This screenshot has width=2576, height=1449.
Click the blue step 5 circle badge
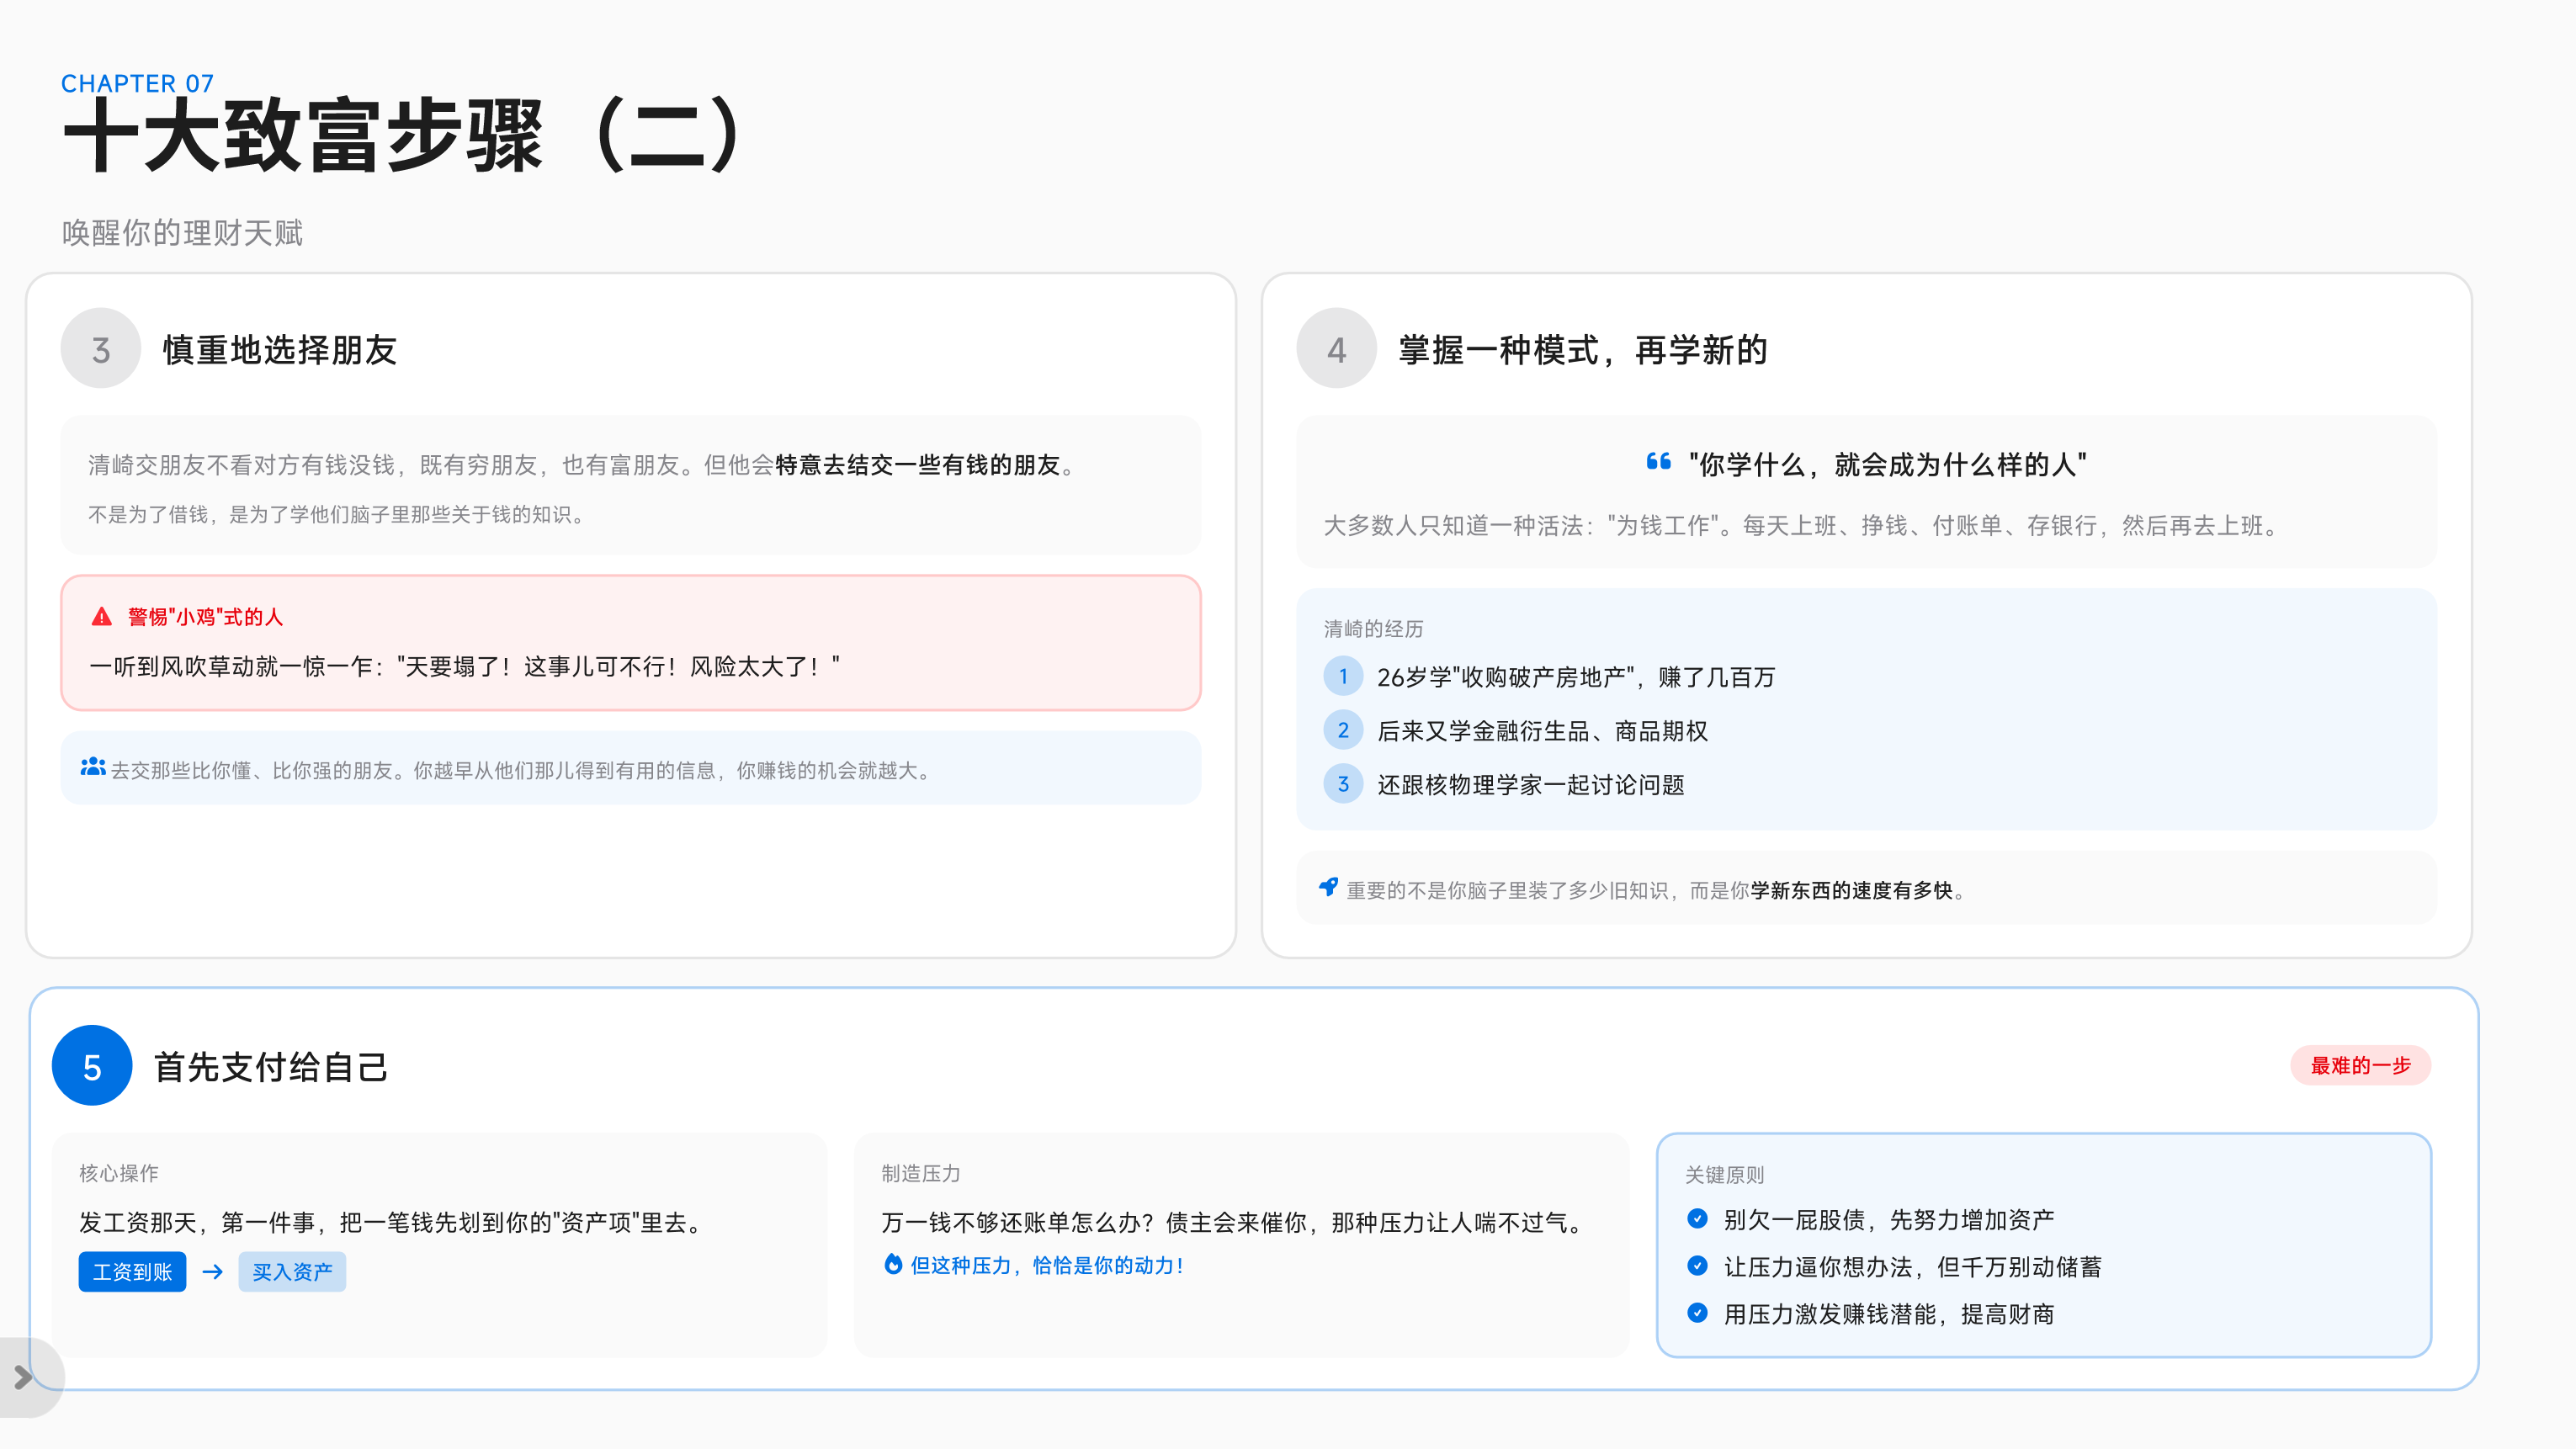point(92,1066)
